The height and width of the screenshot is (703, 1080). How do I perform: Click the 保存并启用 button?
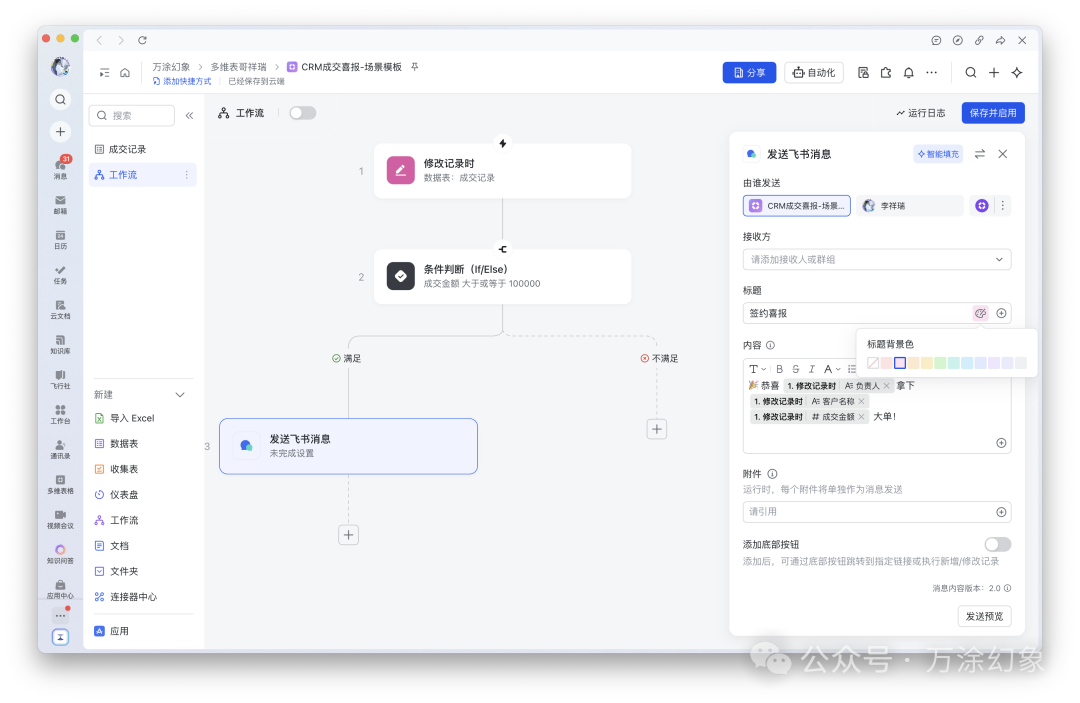992,112
